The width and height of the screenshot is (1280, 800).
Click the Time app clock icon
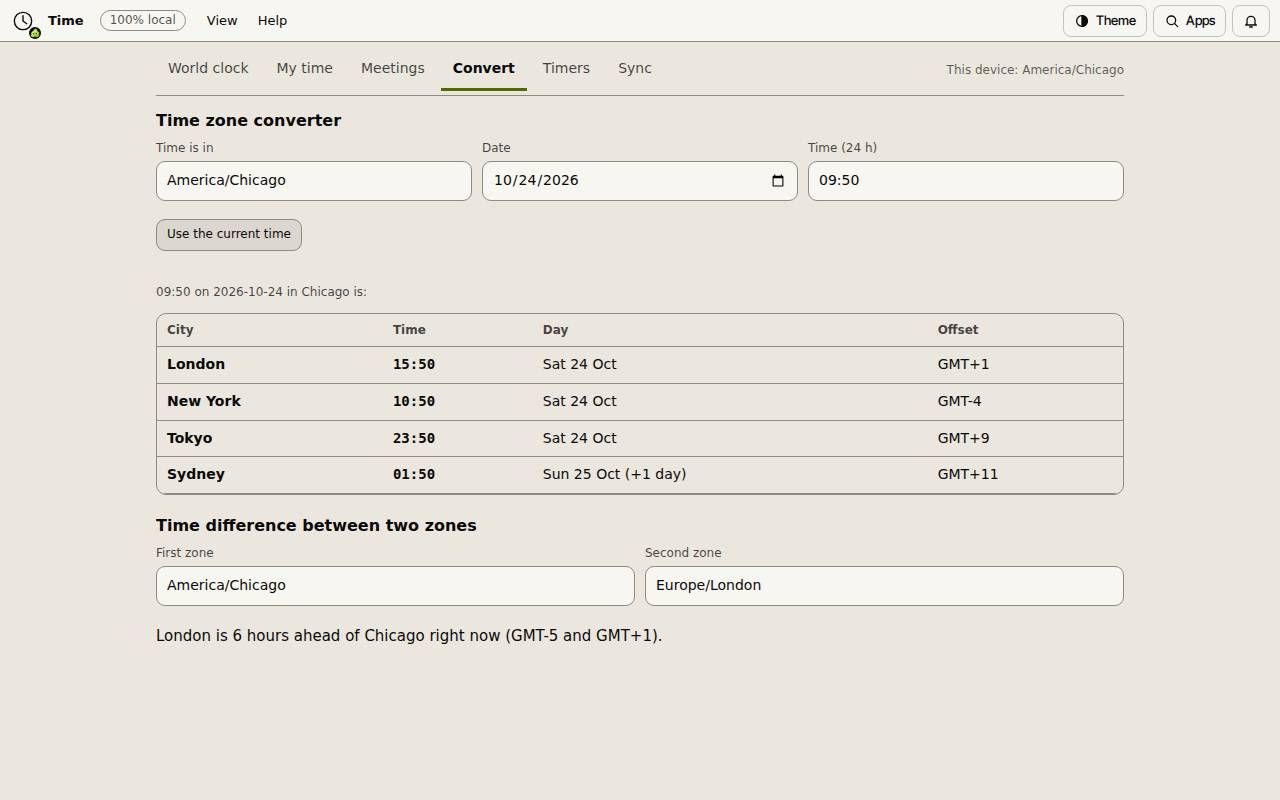[x=25, y=21]
